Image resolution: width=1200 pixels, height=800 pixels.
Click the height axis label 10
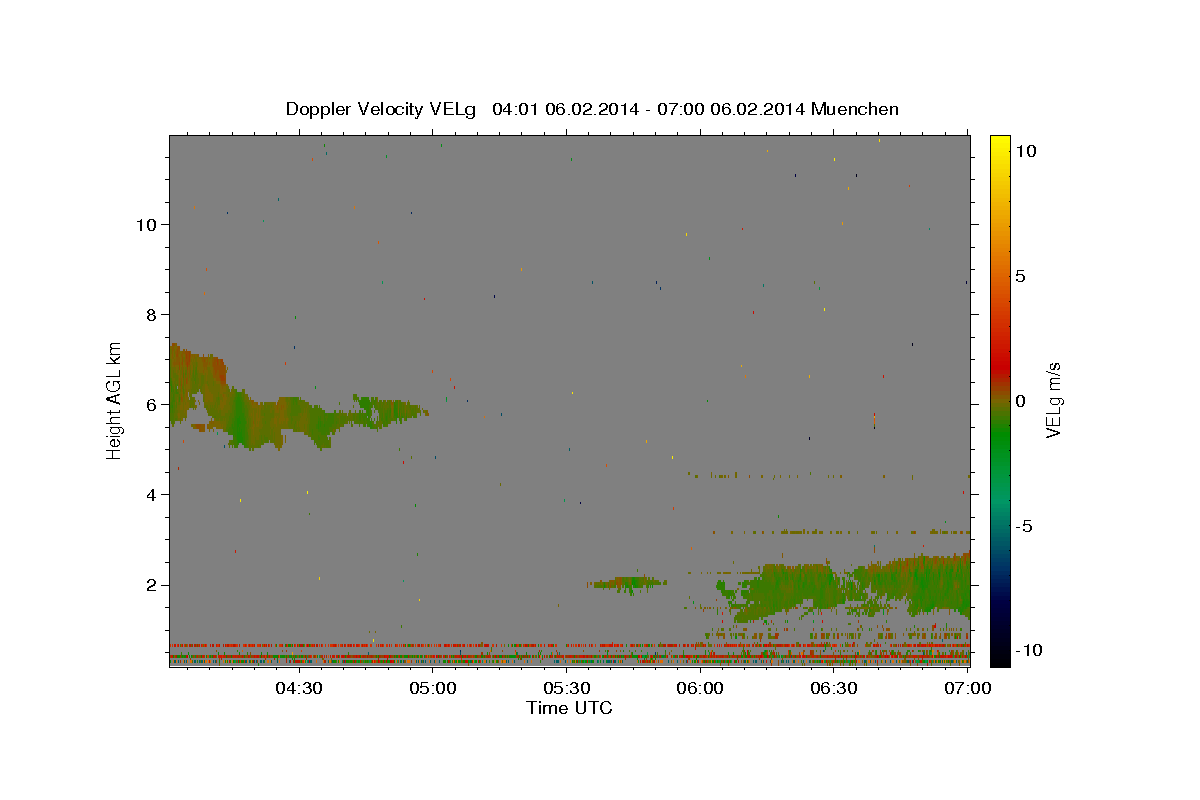(x=147, y=224)
